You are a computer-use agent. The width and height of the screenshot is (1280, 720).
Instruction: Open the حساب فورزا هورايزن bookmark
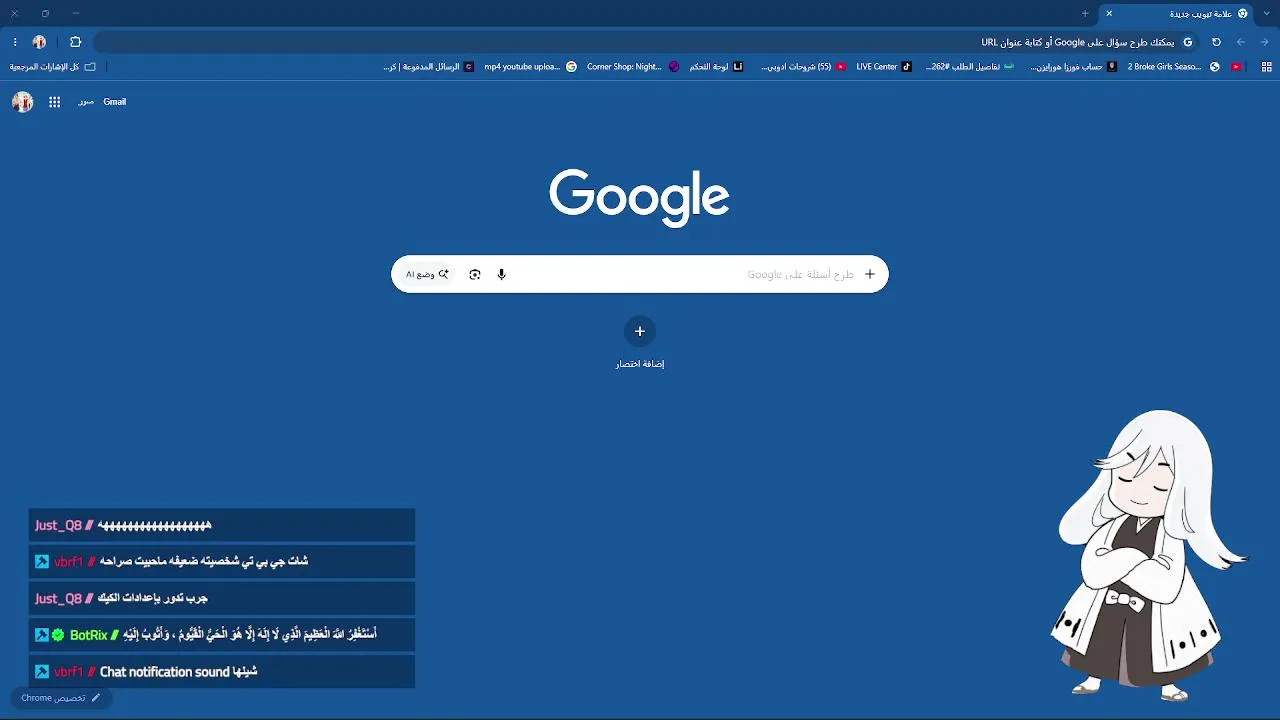pyautogui.click(x=1074, y=67)
